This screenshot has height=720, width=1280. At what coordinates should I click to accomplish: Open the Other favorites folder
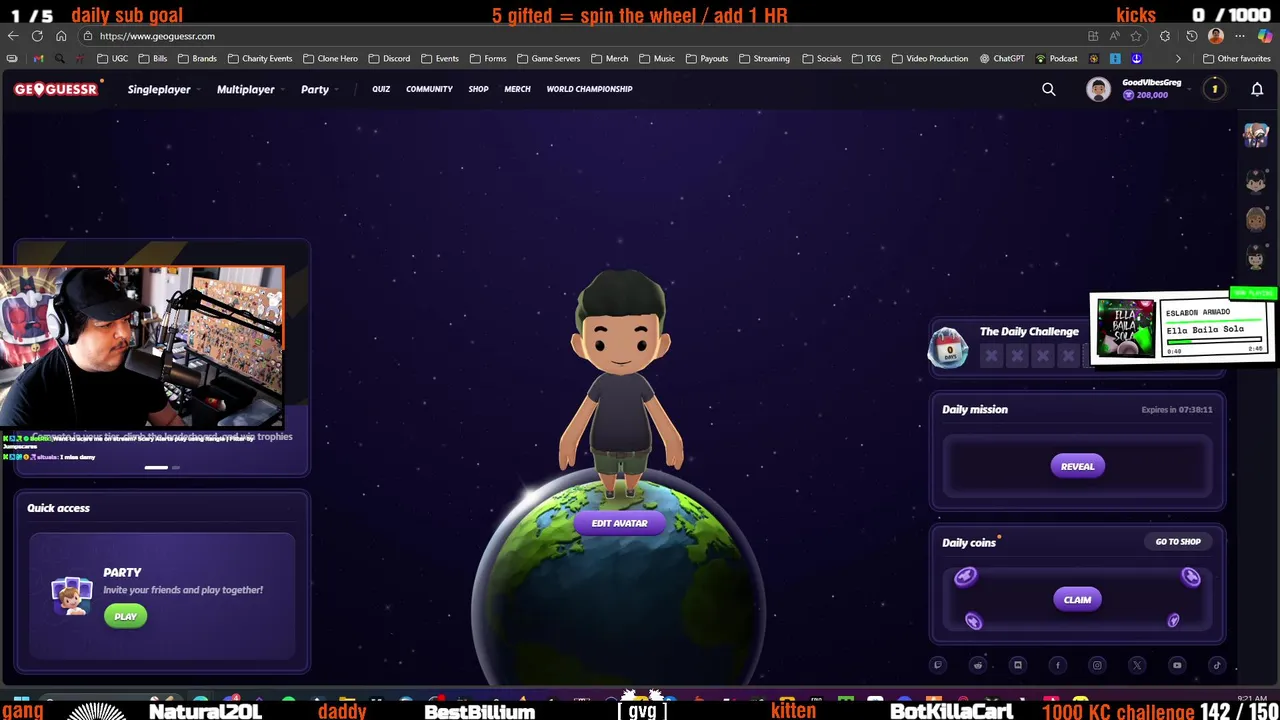1236,58
